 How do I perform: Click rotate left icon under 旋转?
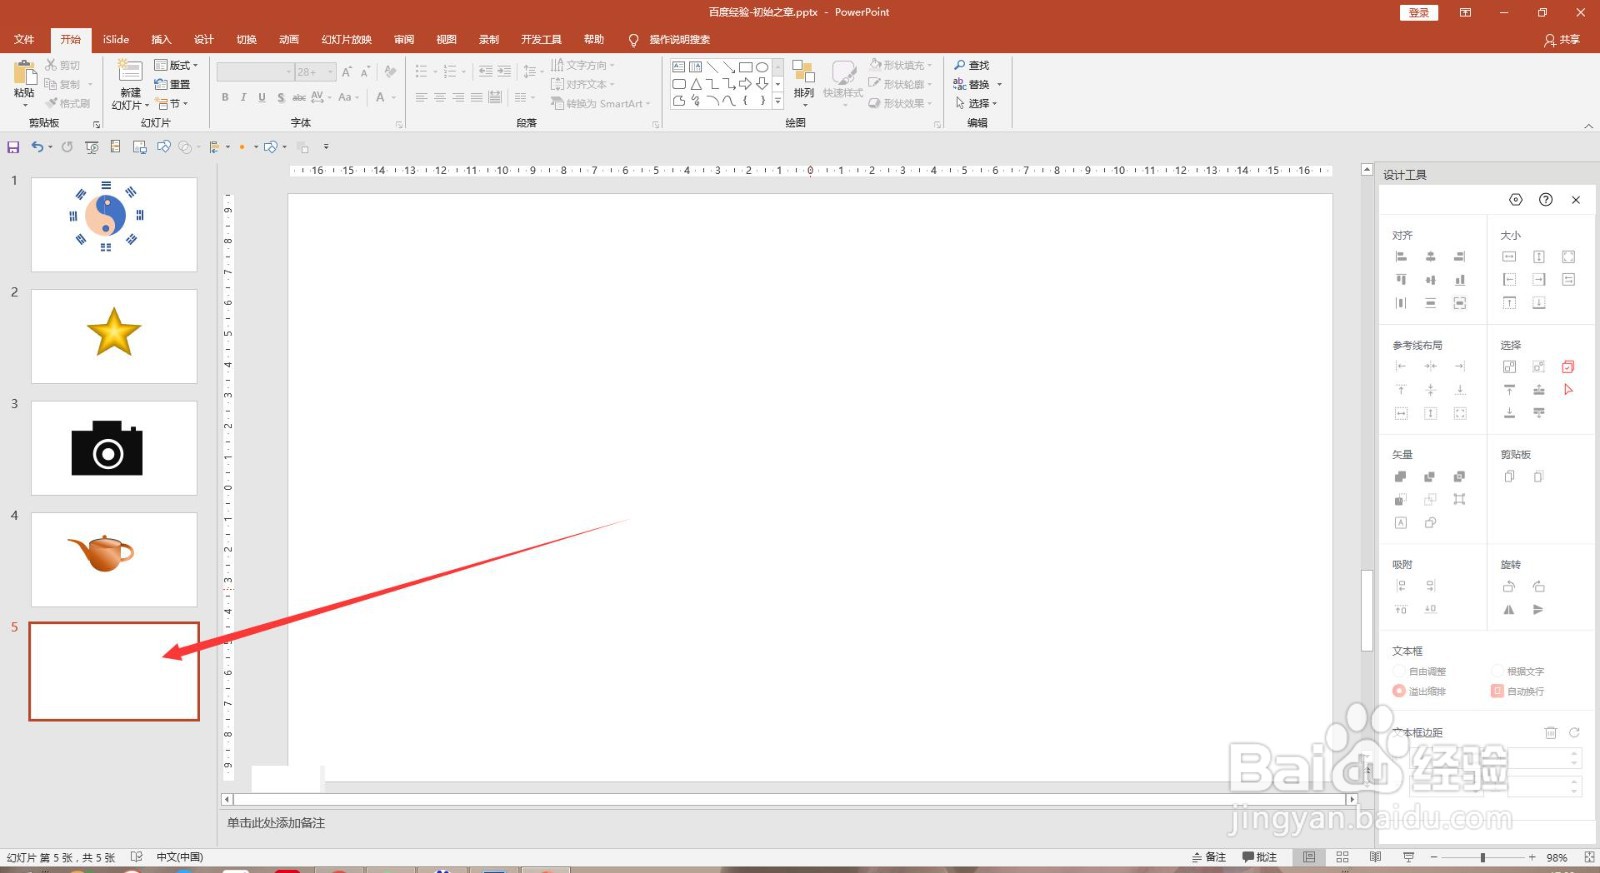[1509, 587]
